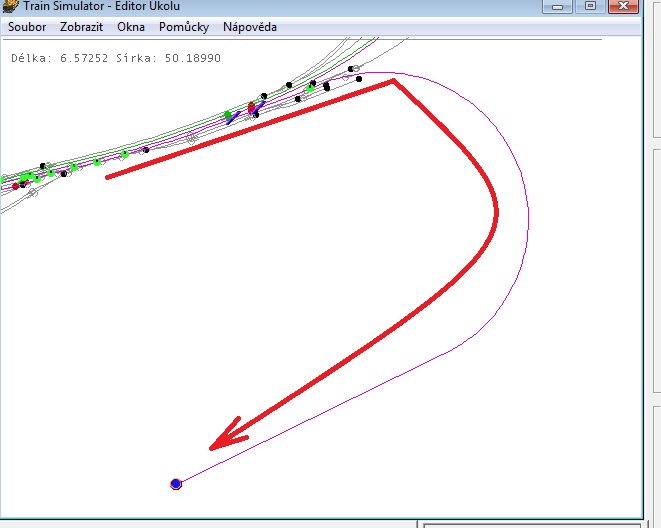The width and height of the screenshot is (661, 528).
Task: Open the Soubor menu
Action: point(27,27)
